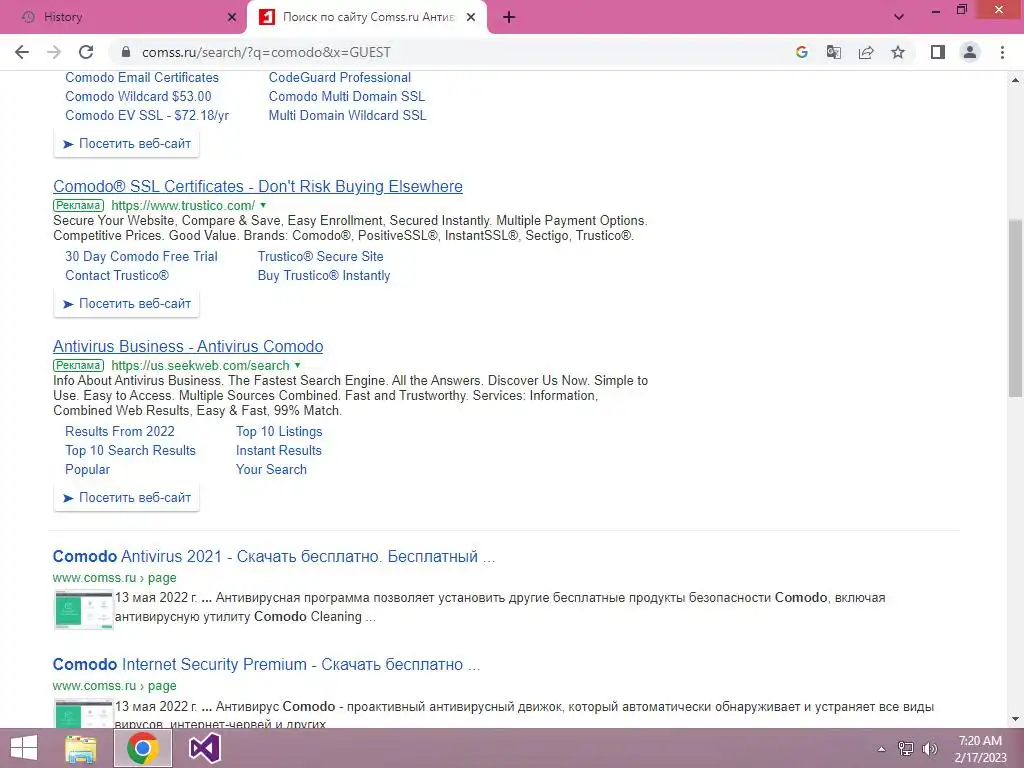
Task: Click Chrome icon in taskbar
Action: point(143,748)
